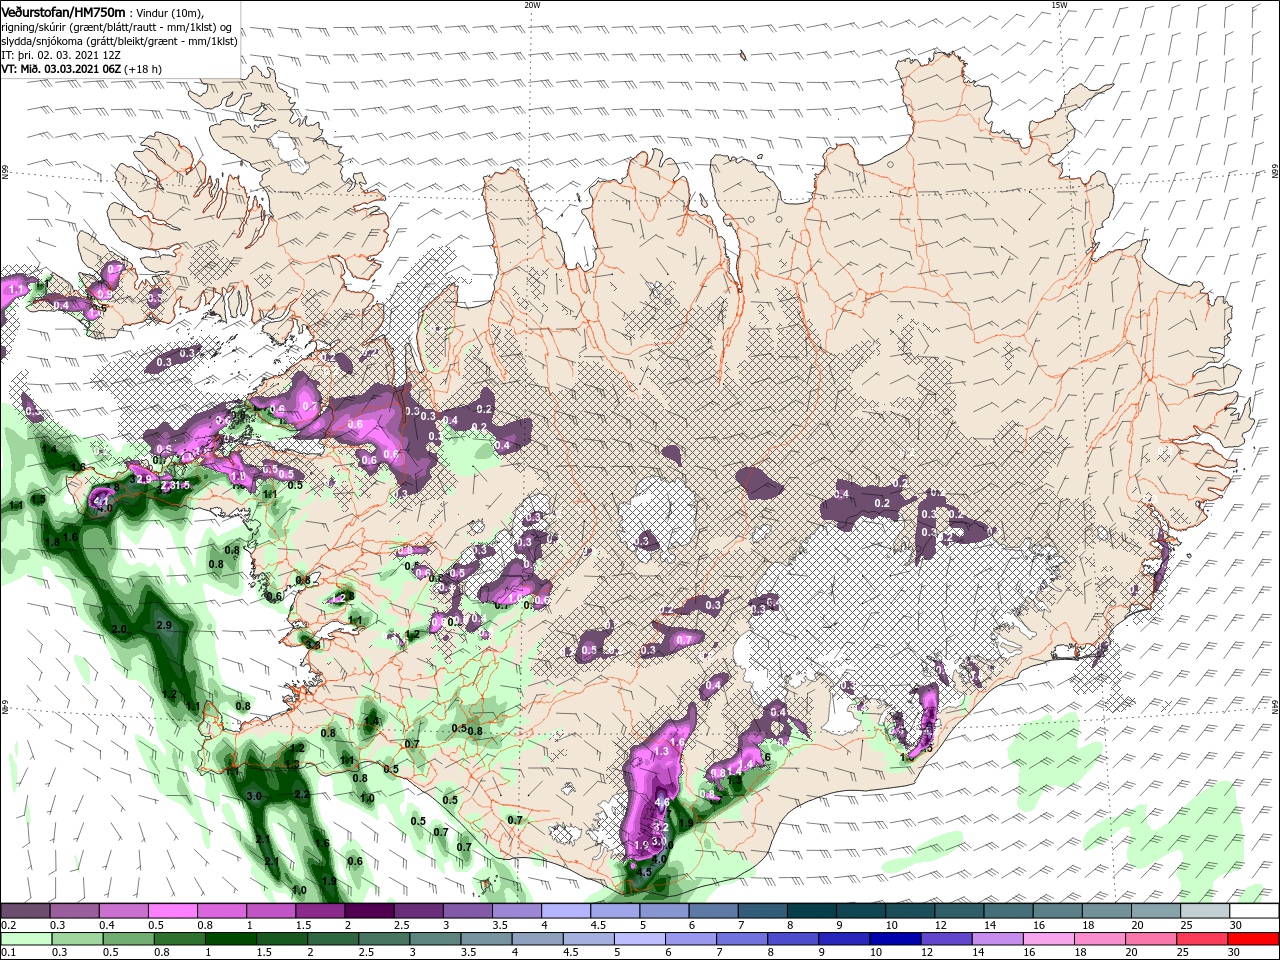The image size is (1280, 960).
Task: Pick the light lavender snow swatch between 4 and 4.5
Action: pyautogui.click(x=566, y=911)
